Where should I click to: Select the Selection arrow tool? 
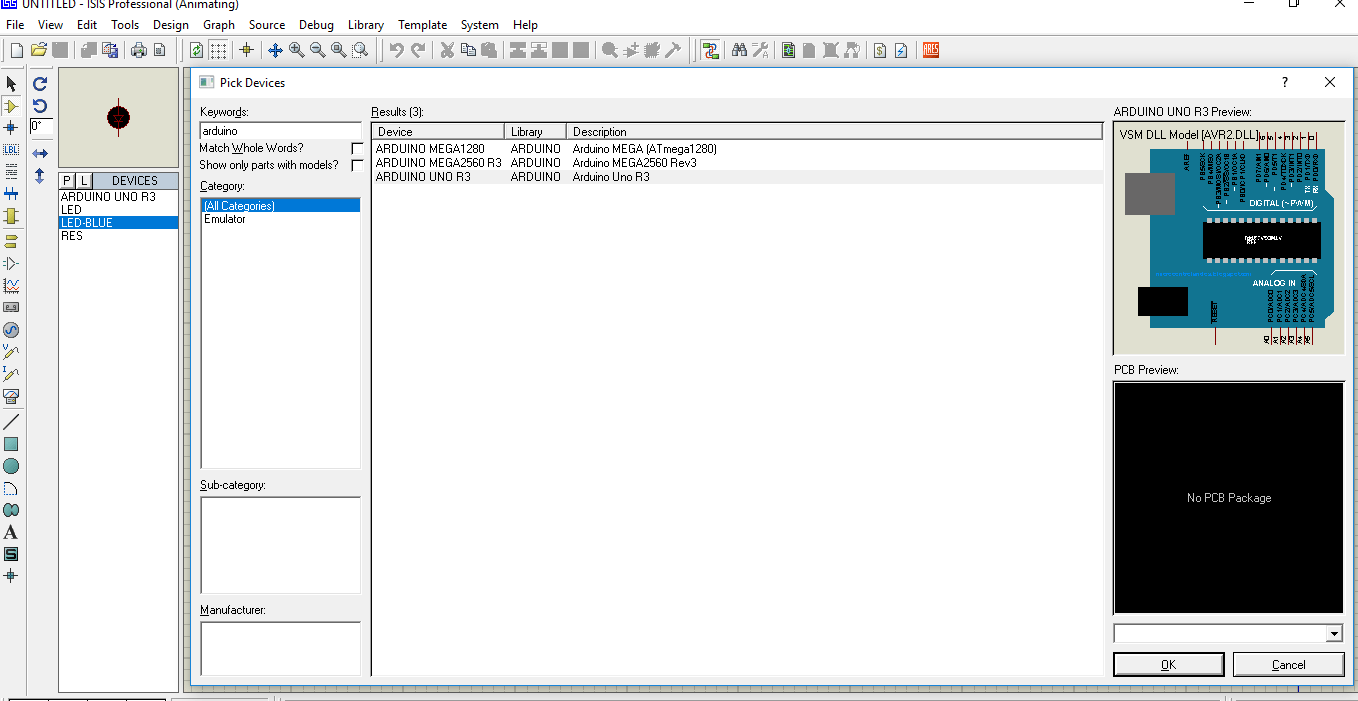pyautogui.click(x=11, y=84)
